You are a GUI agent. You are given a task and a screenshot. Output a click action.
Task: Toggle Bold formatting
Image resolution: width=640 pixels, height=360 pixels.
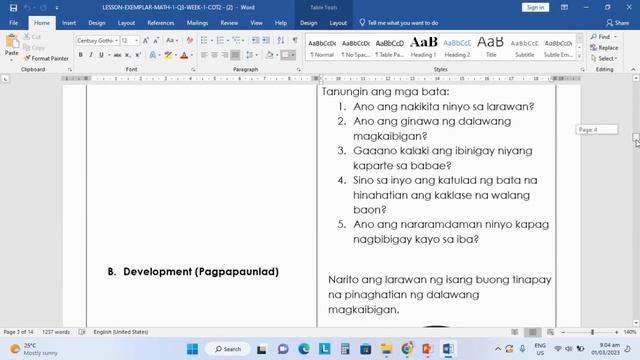click(80, 55)
